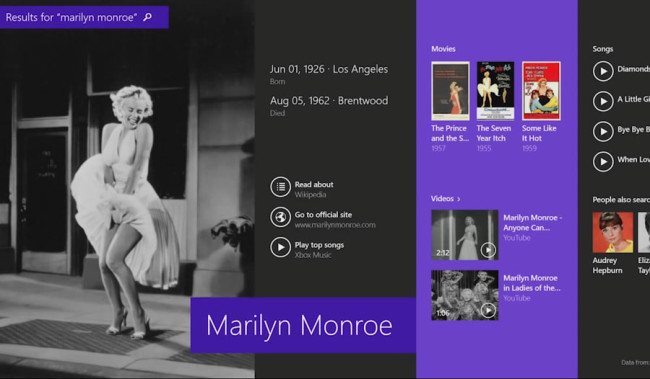Open www.marilynmonroe.com official site link
Screen dimensions: 650x379
[335, 225]
